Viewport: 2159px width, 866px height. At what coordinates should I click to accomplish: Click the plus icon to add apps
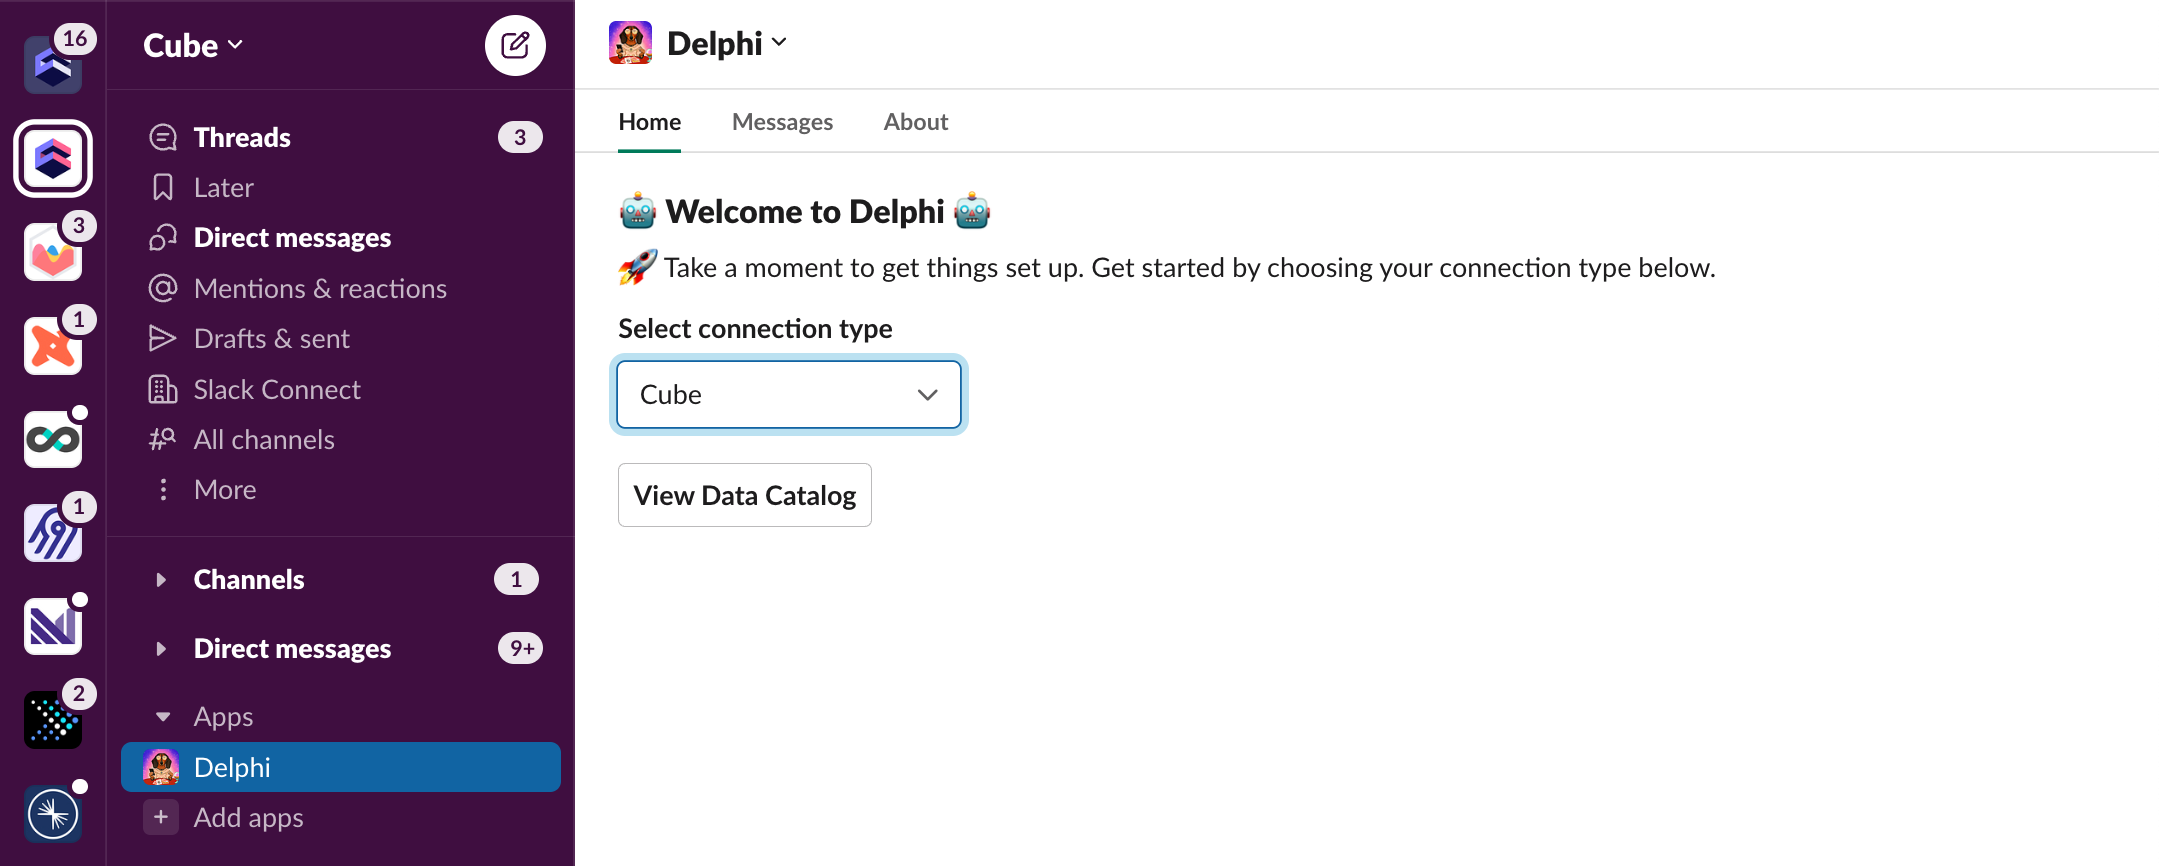(x=161, y=817)
